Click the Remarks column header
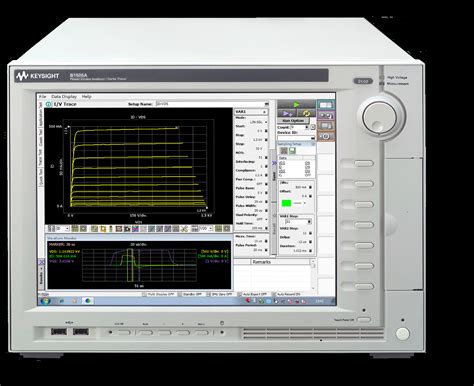This screenshot has height=386, width=474. tap(280, 262)
